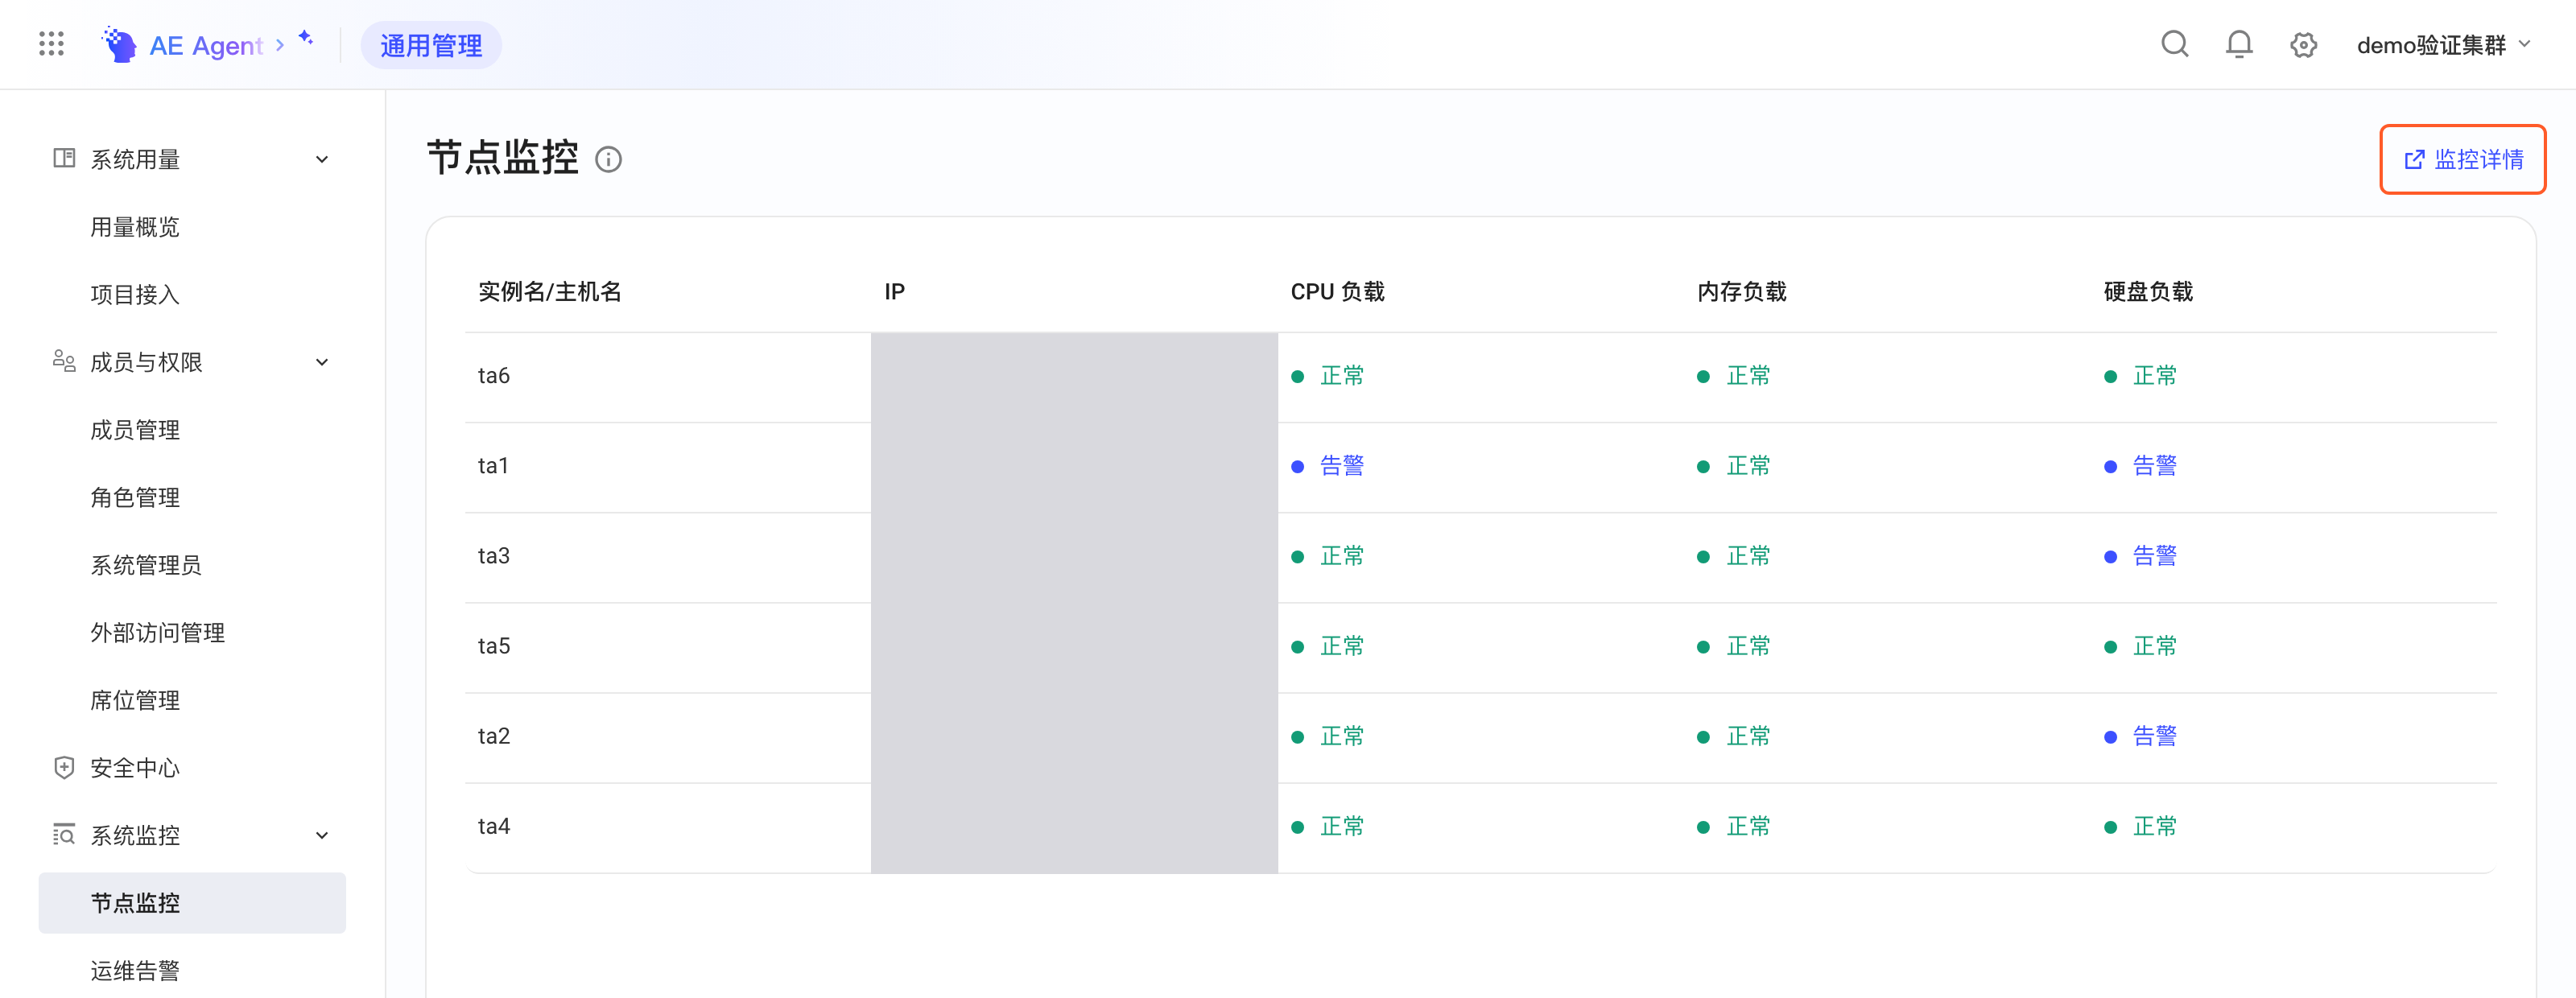Screen dimensions: 2576x998
Task: Collapse the 系统用量 section chevron
Action: 322,159
